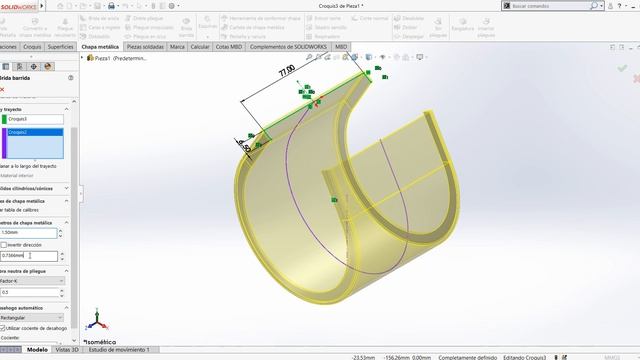Click the Convertir a chapa metálica tool
The width and height of the screenshot is (640, 360).
coord(35,27)
